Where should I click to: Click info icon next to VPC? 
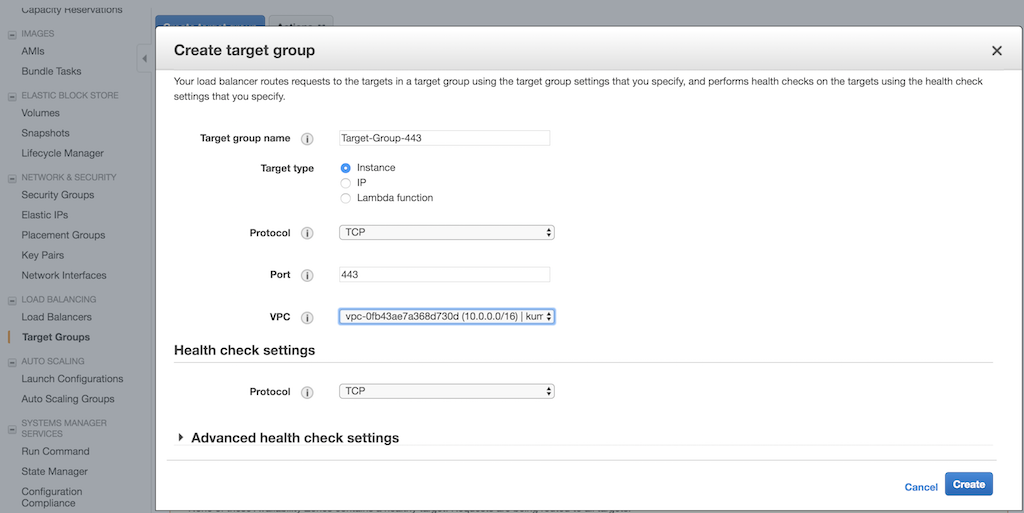click(x=307, y=318)
